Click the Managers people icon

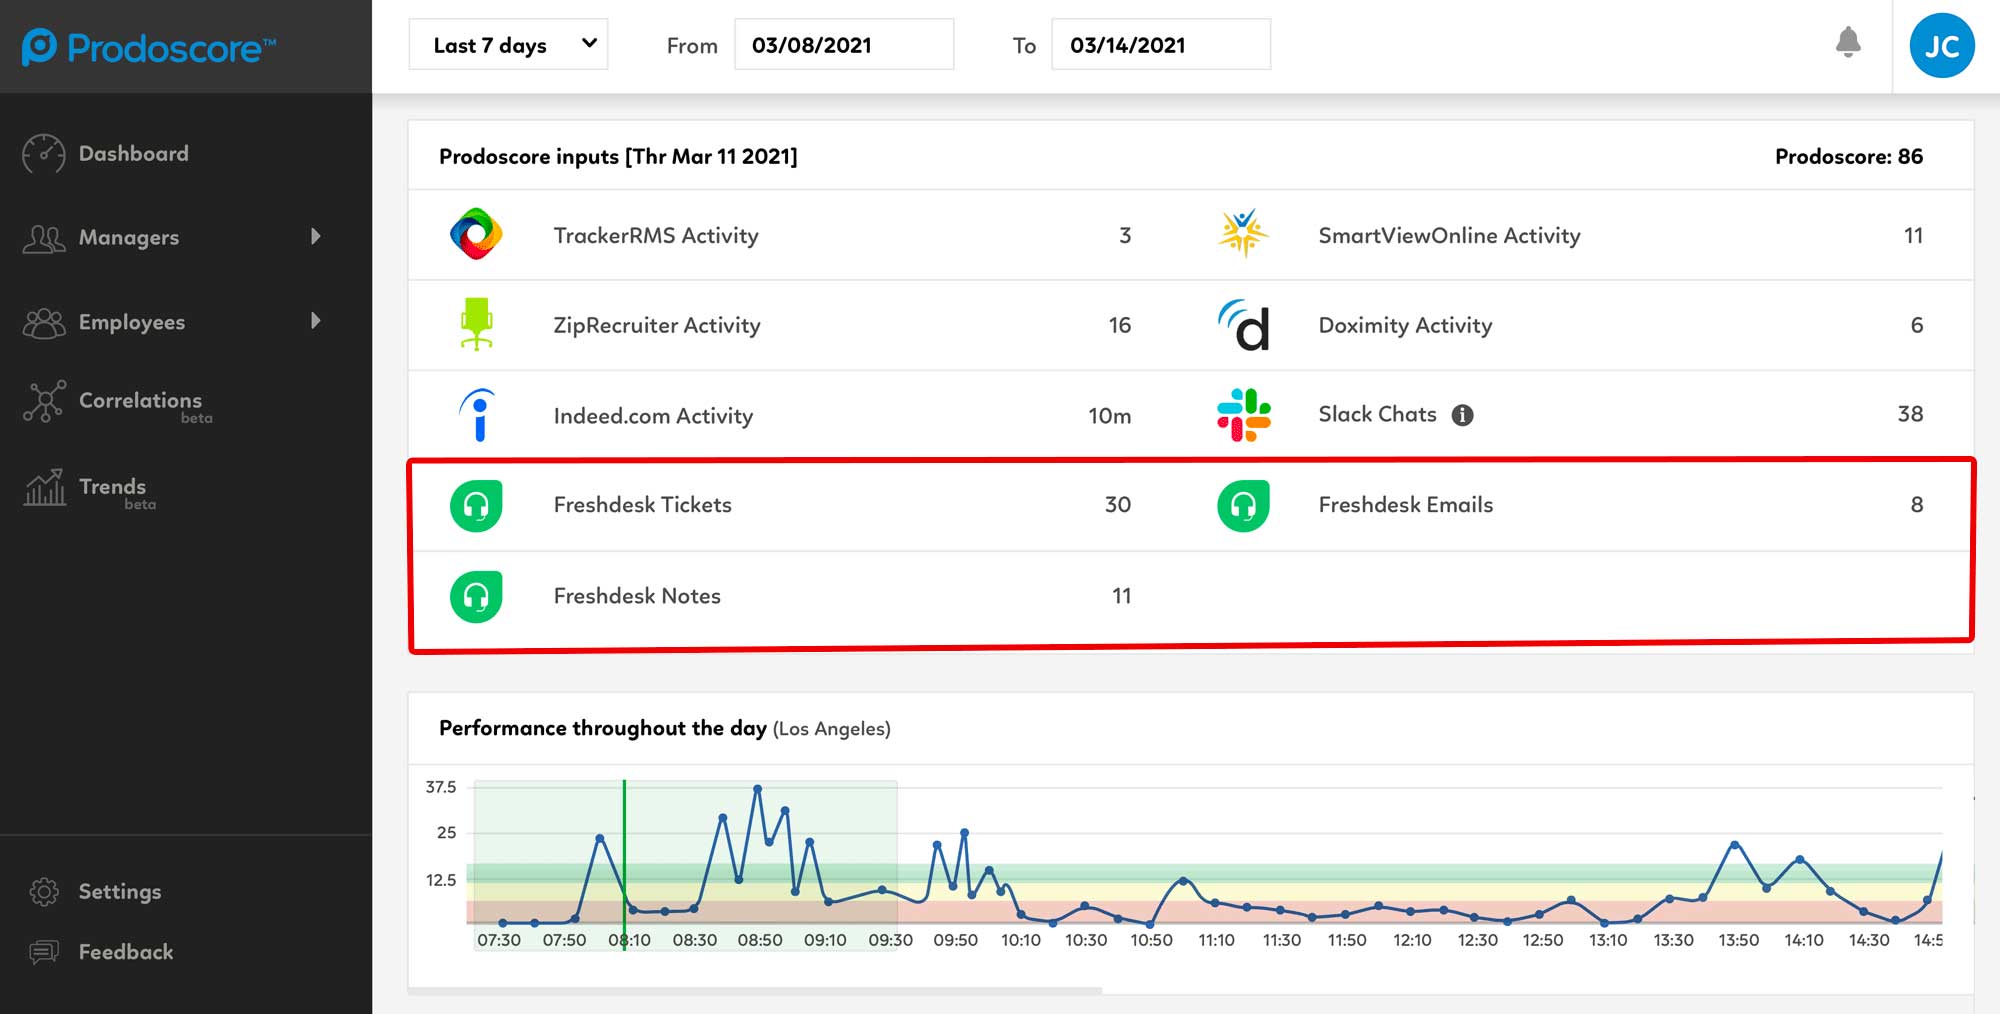pyautogui.click(x=43, y=238)
